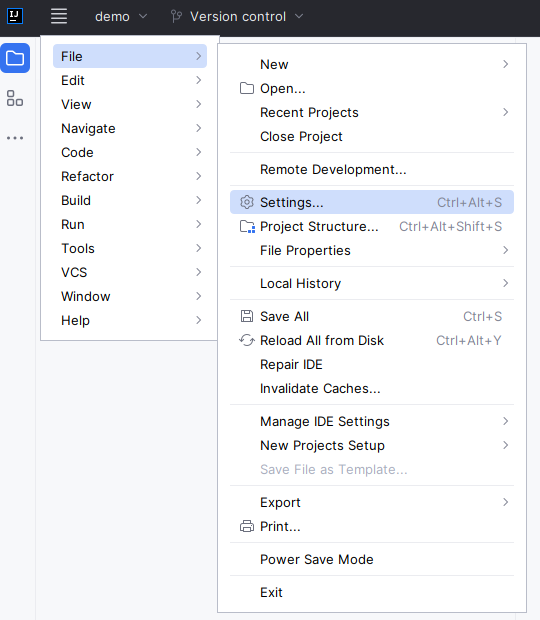Click the Project Structure folder icon
540x620 pixels.
point(247,227)
